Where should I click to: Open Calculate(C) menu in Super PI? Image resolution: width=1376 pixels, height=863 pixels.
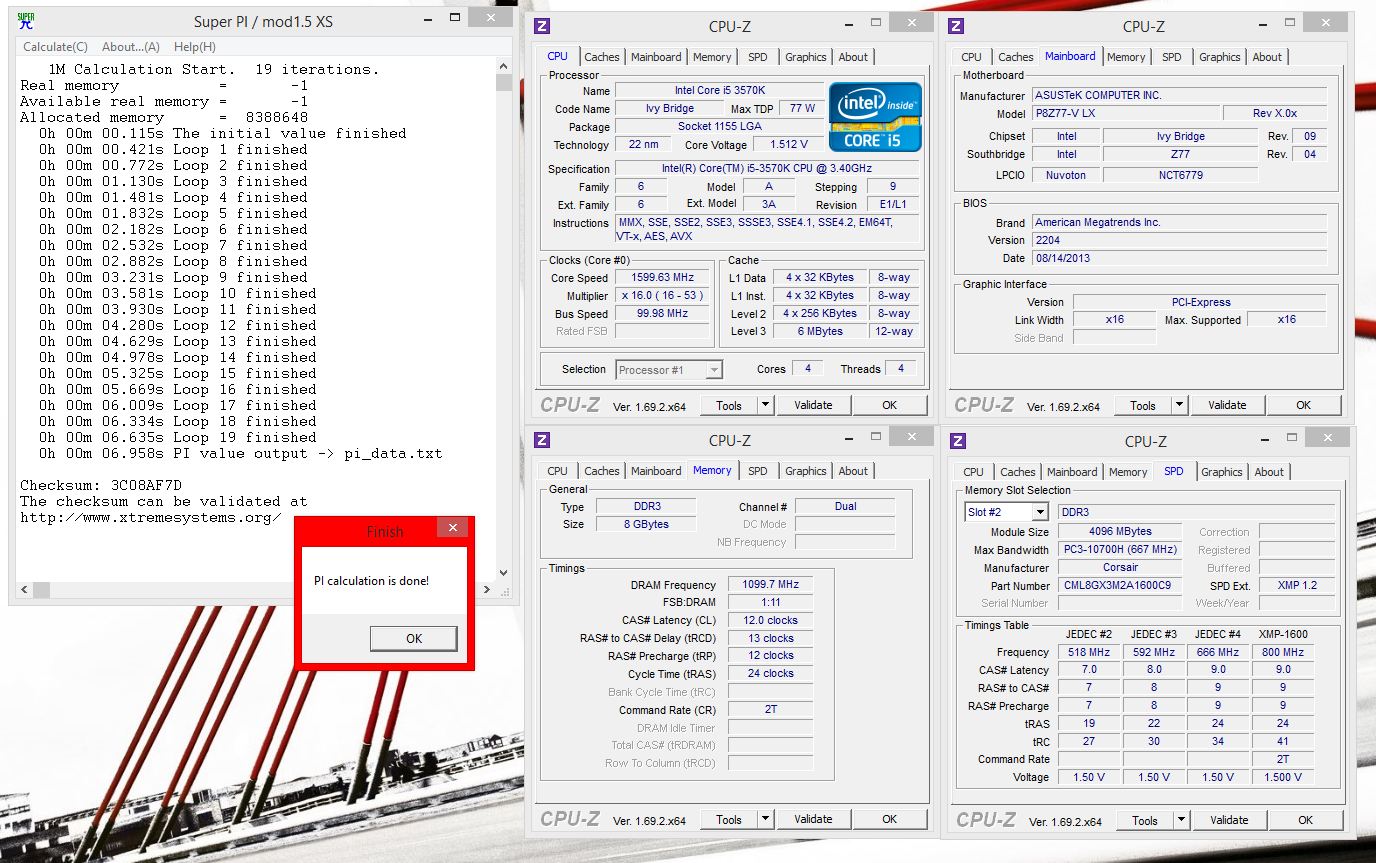(55, 47)
